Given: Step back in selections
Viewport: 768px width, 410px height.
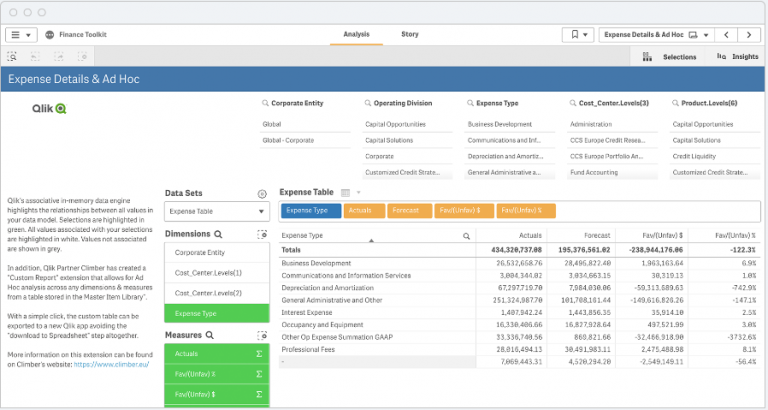Looking at the screenshot, I should coord(35,57).
